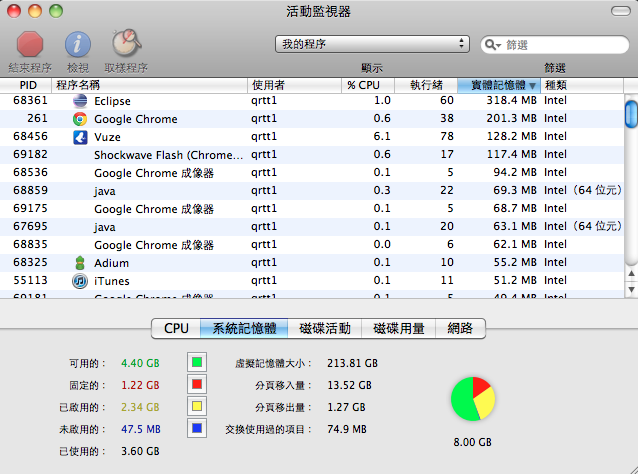The image size is (638, 474).
Task: Click the 213.81 GB virtual memory size value
Action: tap(352, 363)
